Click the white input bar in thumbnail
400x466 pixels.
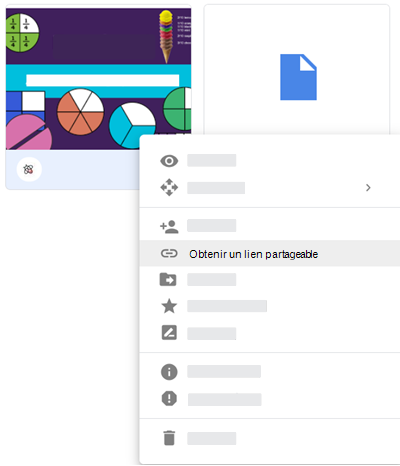(102, 80)
